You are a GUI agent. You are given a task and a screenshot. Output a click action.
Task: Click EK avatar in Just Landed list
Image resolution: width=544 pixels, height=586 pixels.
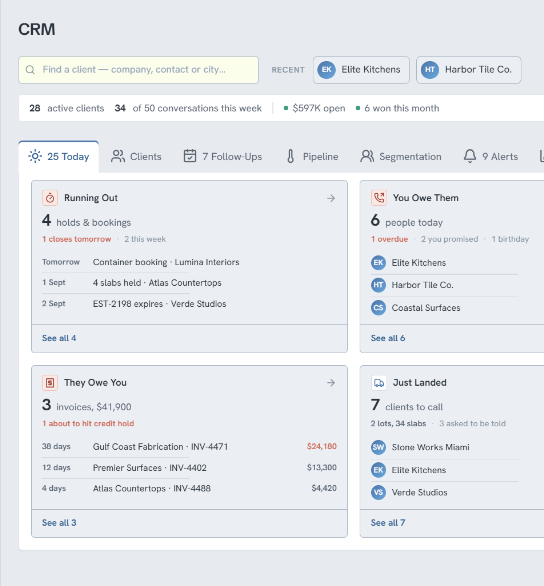click(x=378, y=470)
